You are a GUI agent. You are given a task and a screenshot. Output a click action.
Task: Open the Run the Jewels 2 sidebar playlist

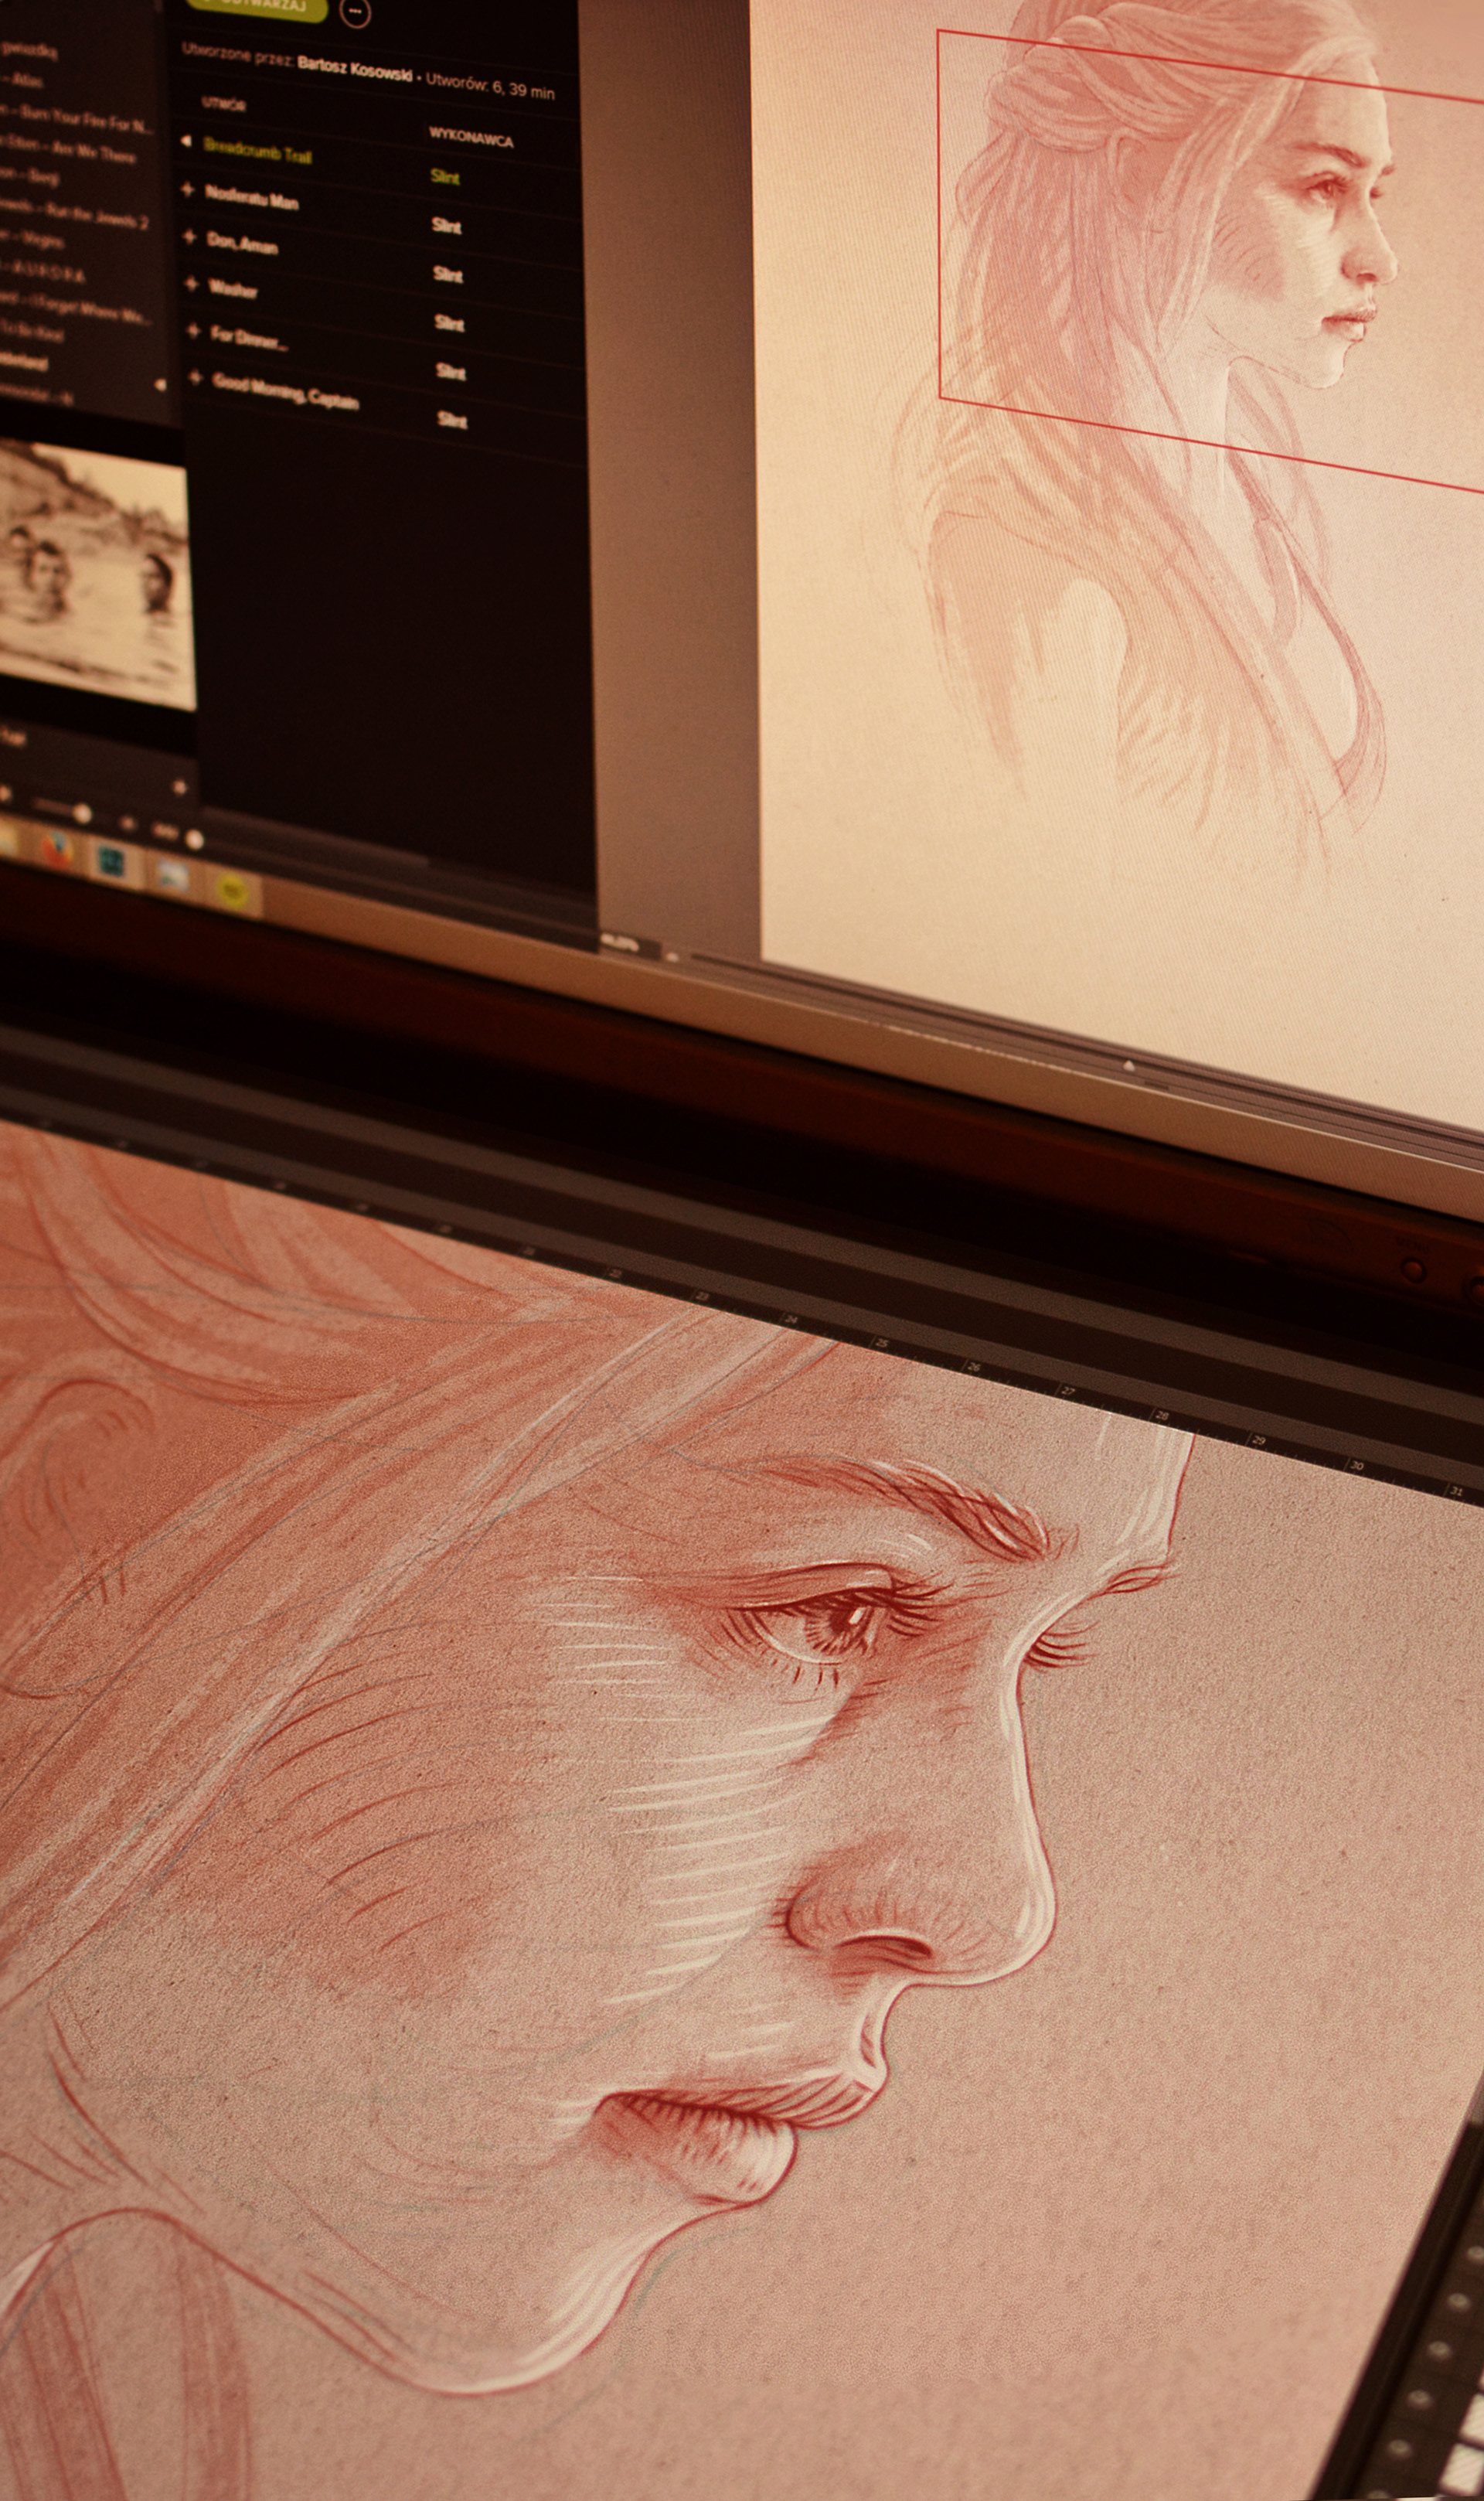tap(74, 215)
